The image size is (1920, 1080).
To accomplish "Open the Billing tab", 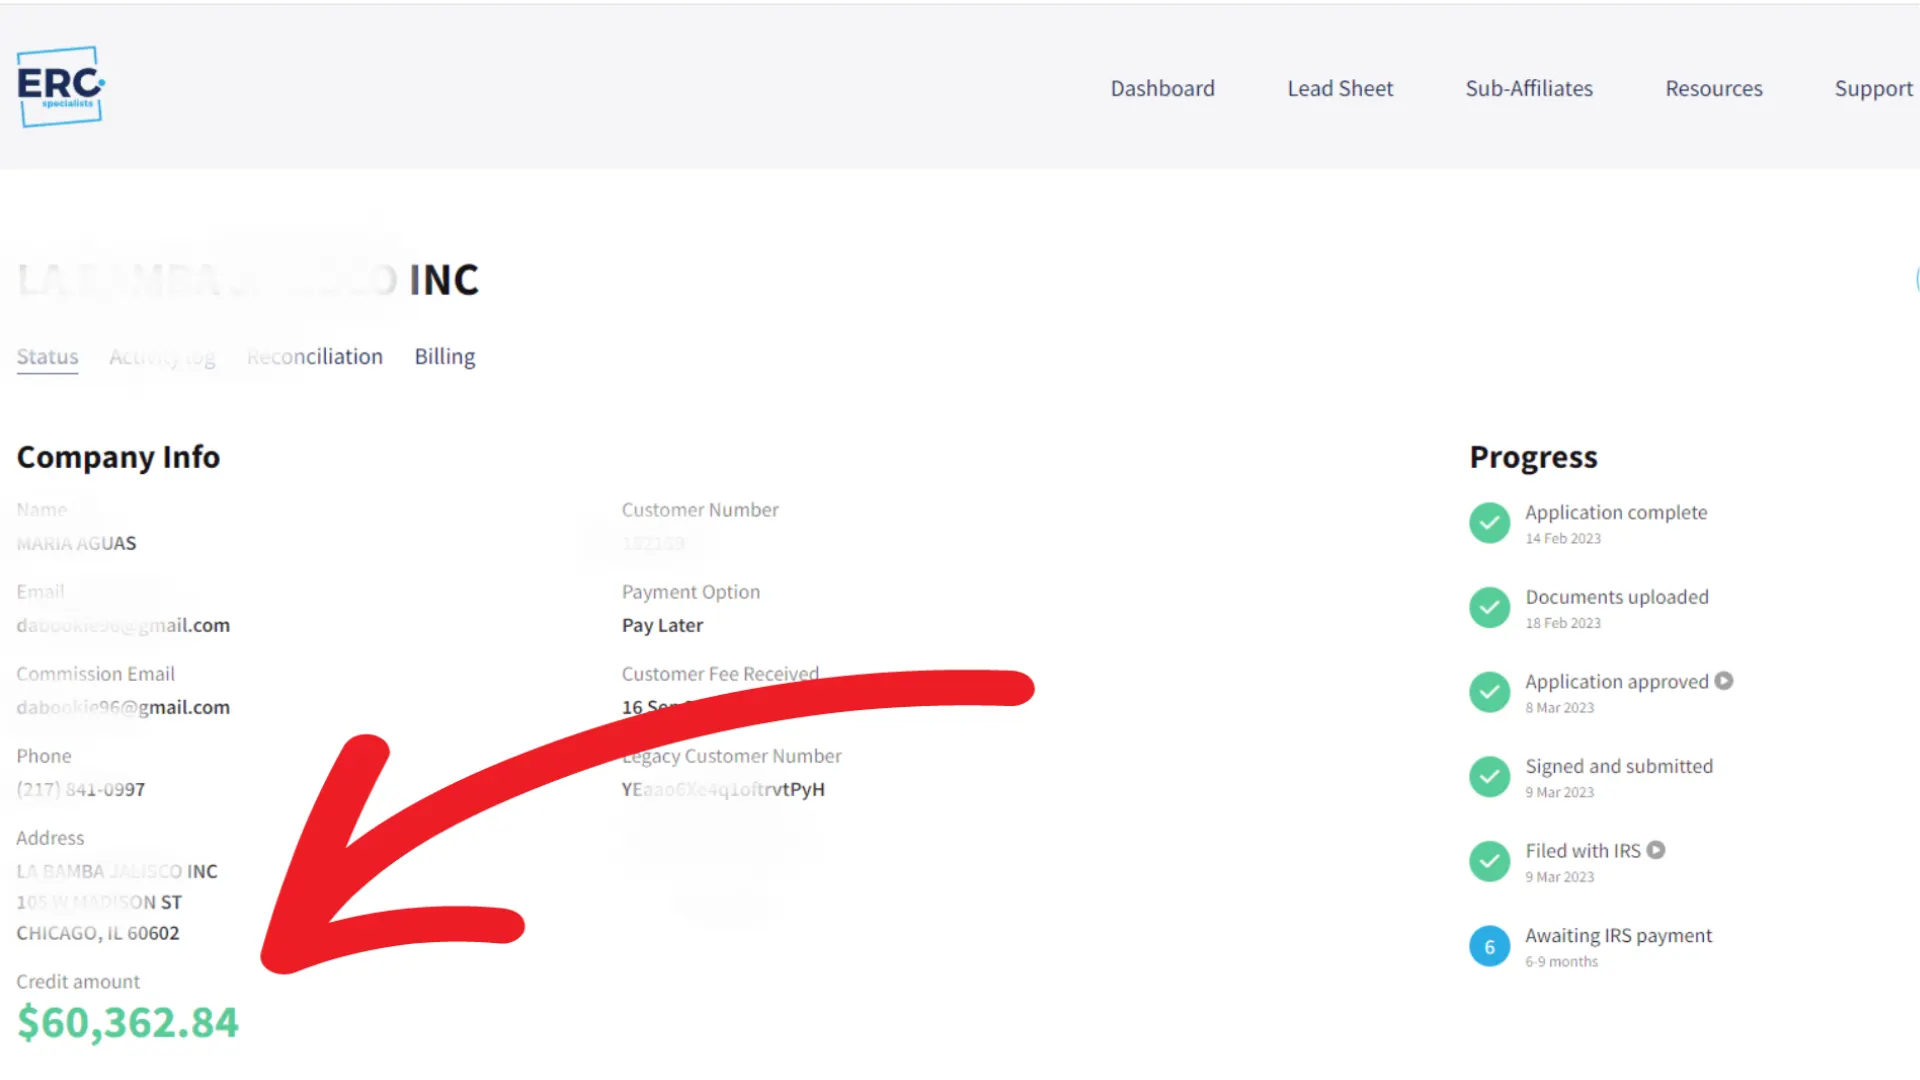I will point(445,357).
